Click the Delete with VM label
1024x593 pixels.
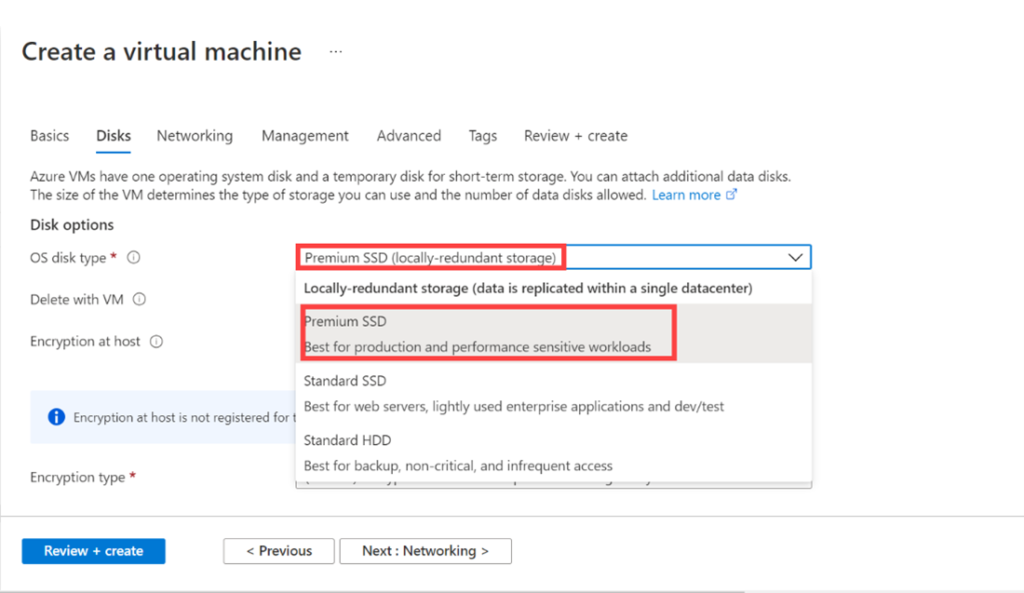point(76,299)
